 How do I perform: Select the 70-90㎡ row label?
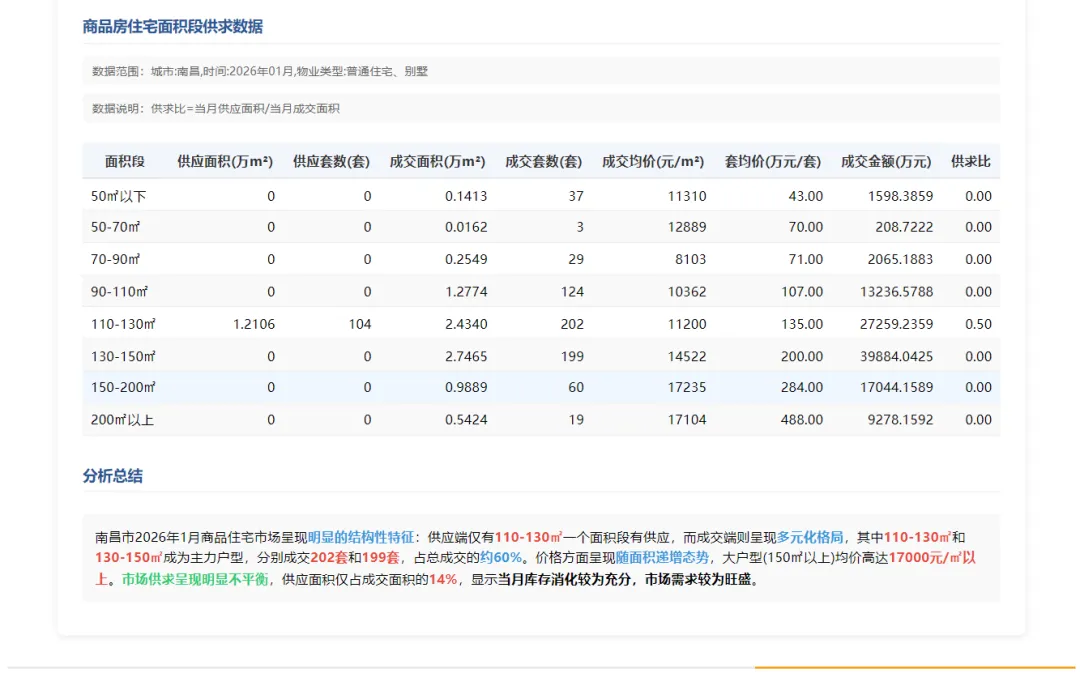point(116,259)
